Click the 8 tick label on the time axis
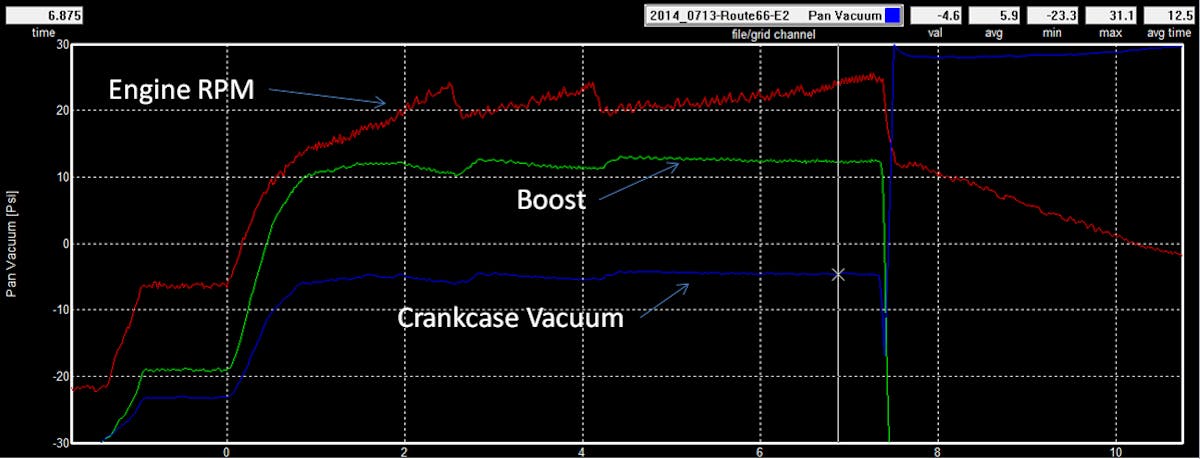The image size is (1200, 459). [x=937, y=452]
